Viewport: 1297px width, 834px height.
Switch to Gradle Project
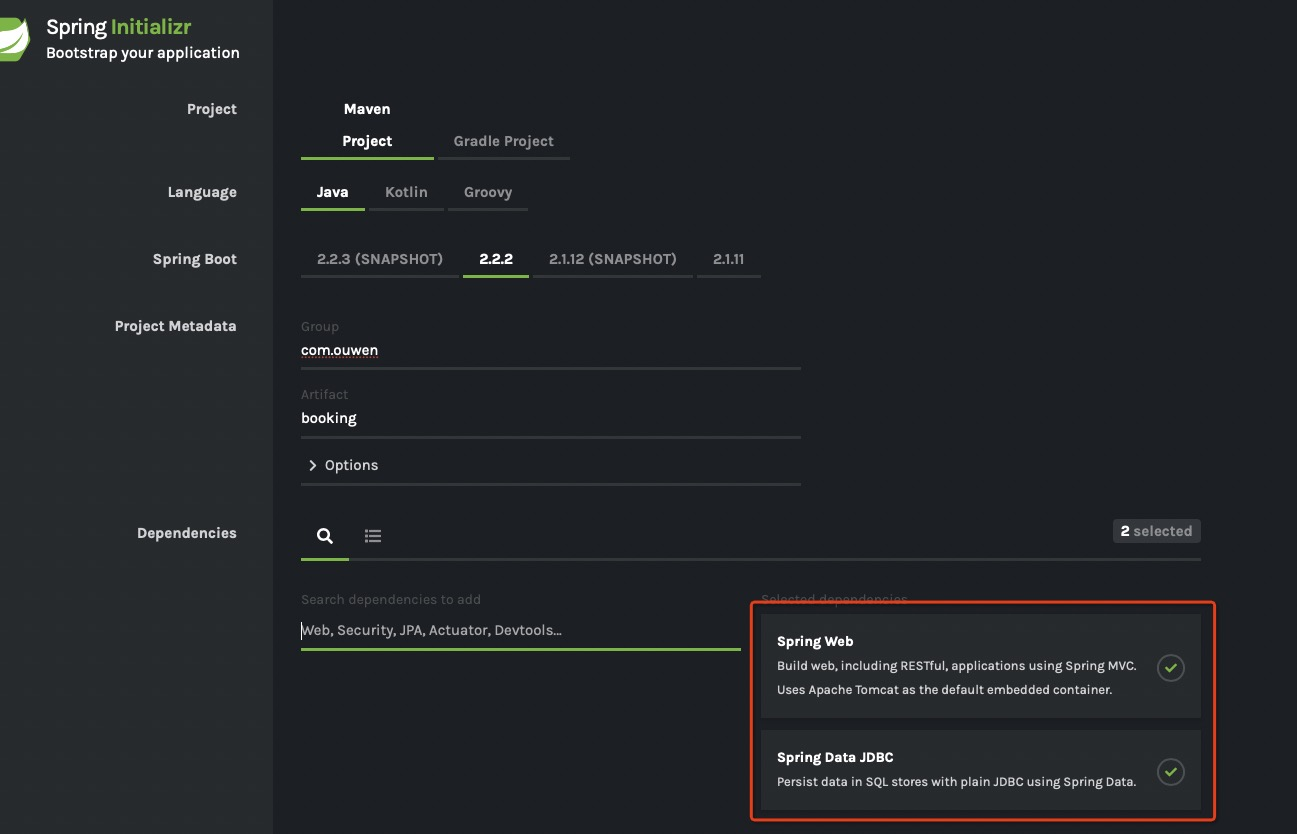503,141
